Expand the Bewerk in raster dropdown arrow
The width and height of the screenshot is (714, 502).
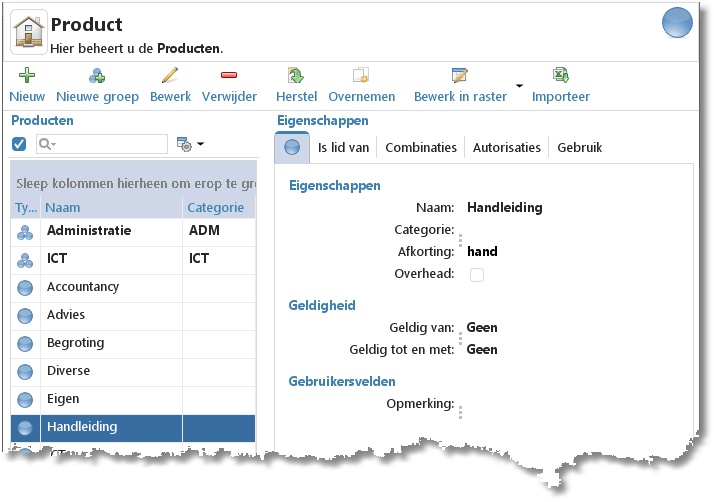click(519, 85)
